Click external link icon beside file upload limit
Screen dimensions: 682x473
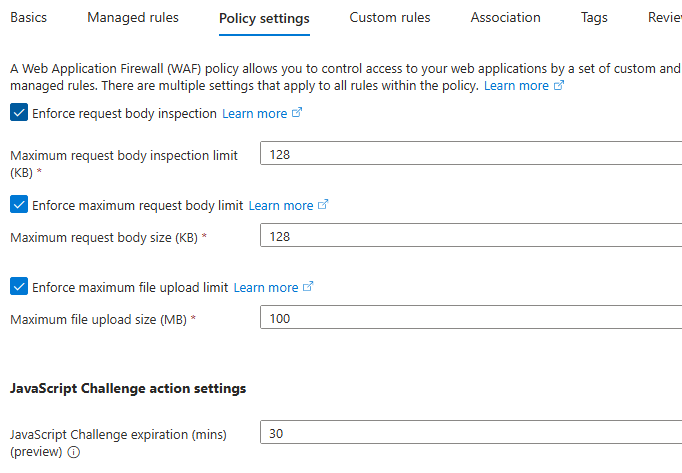pyautogui.click(x=308, y=287)
